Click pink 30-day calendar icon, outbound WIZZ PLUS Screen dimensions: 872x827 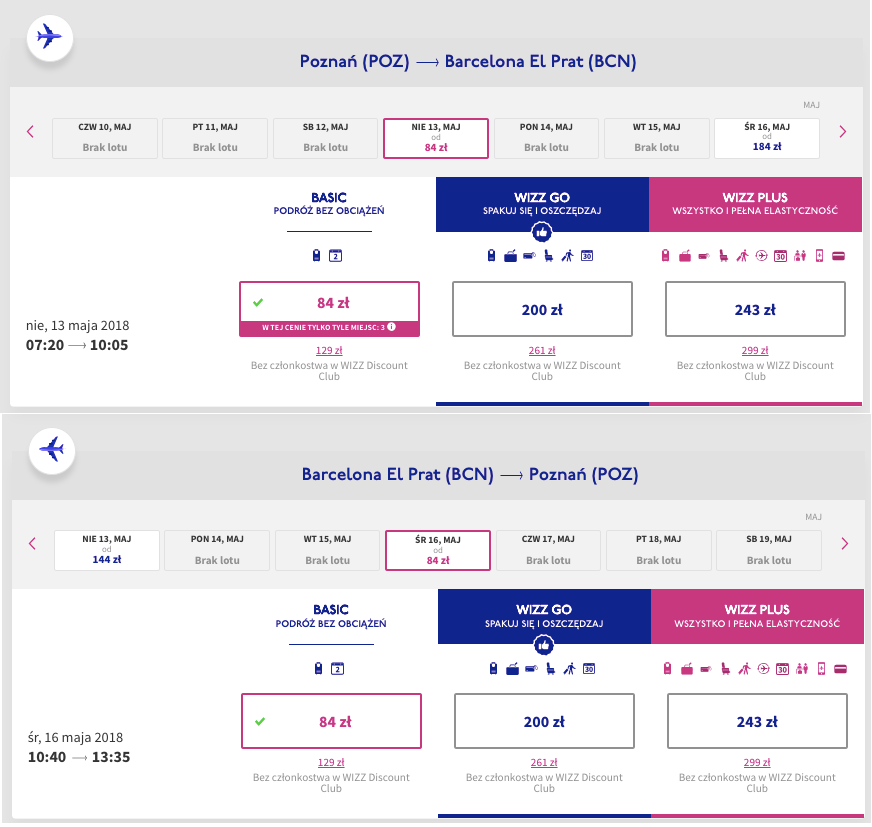click(x=781, y=256)
